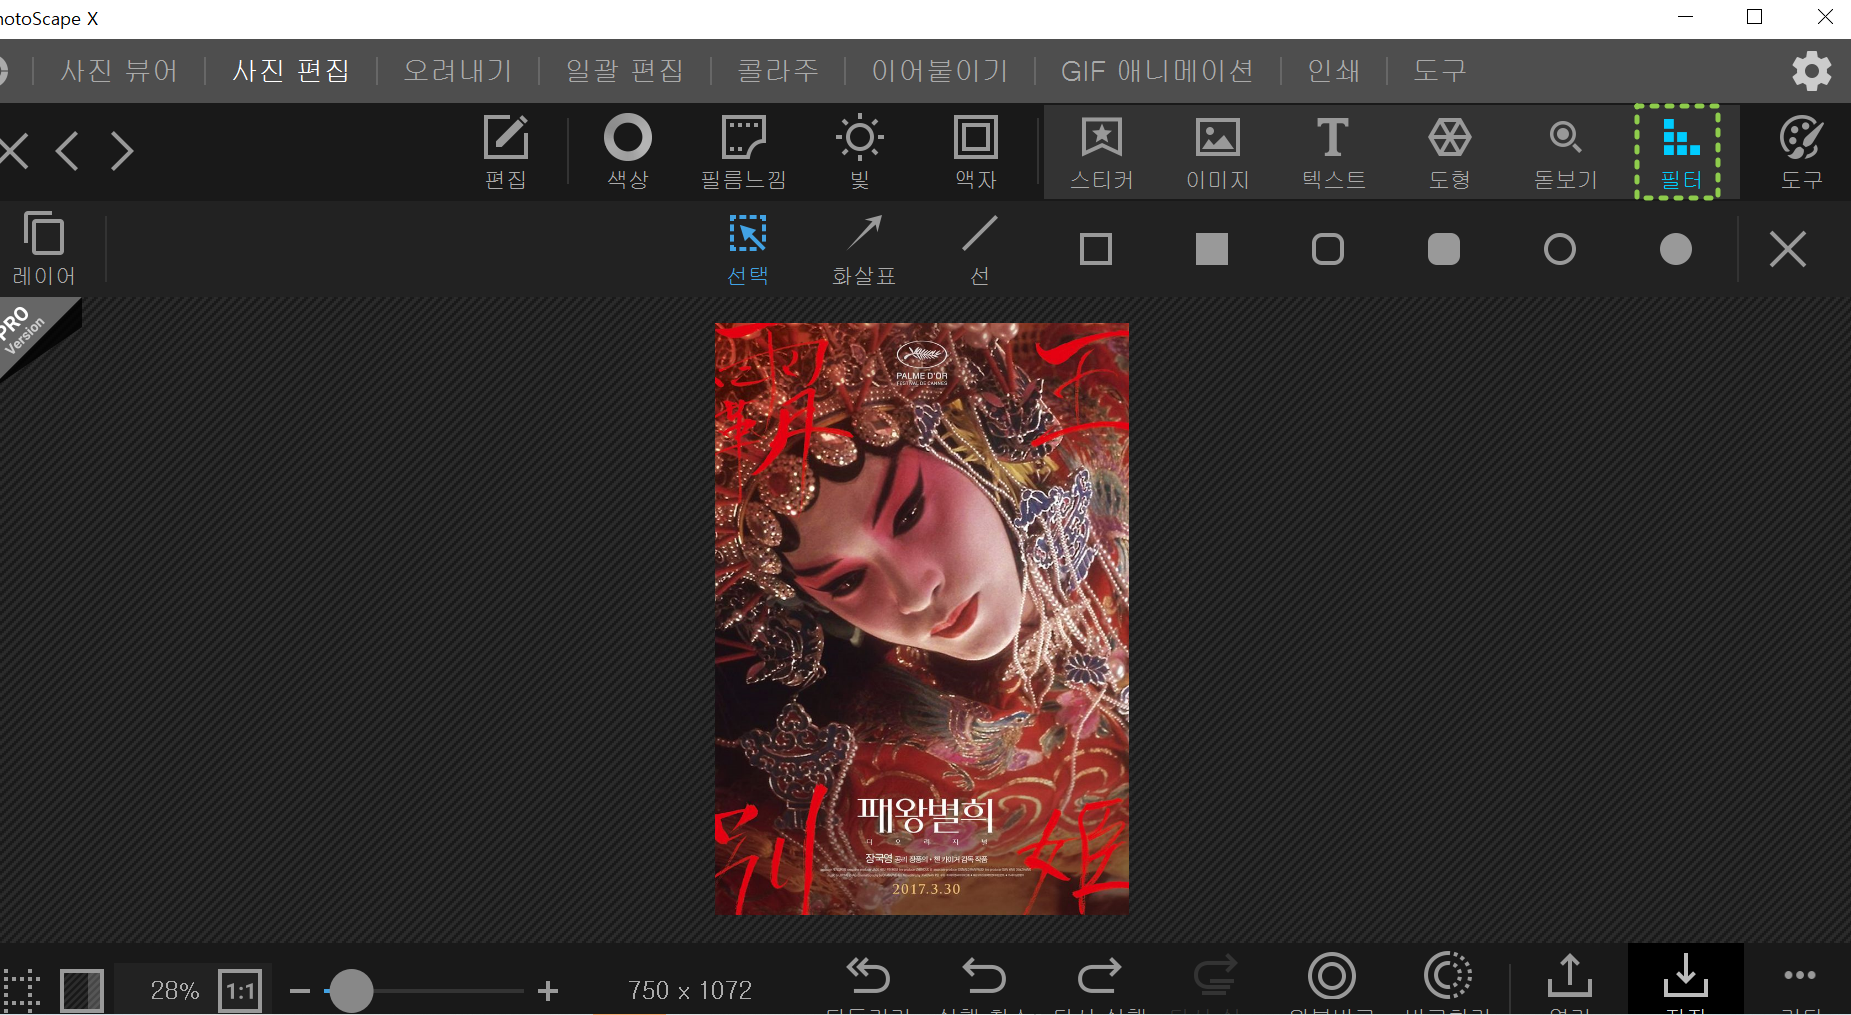This screenshot has height=1015, width=1851.
Task: Switch to the 사진 뷰어 tab
Action: coord(119,70)
